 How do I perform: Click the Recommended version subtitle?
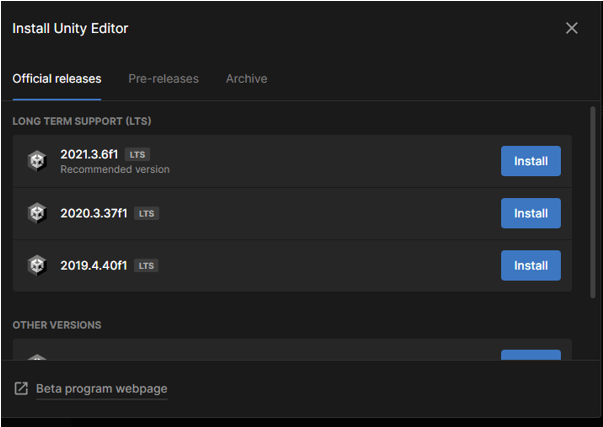[115, 169]
